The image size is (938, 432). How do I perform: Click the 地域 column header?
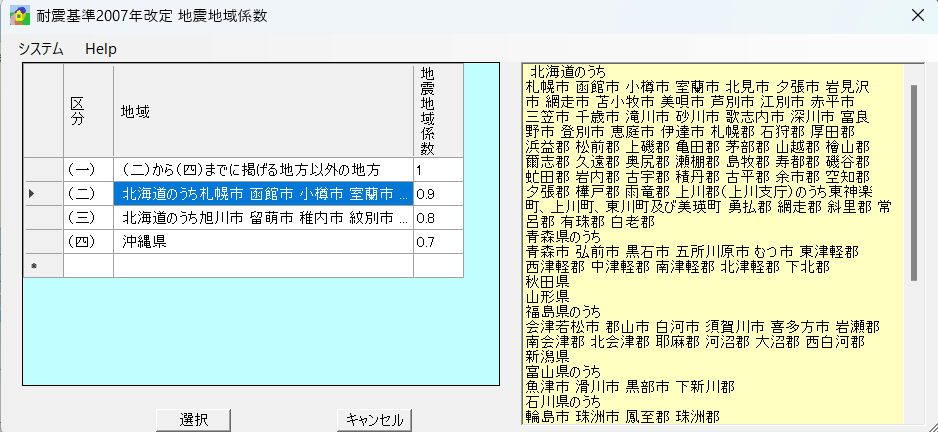(263, 111)
